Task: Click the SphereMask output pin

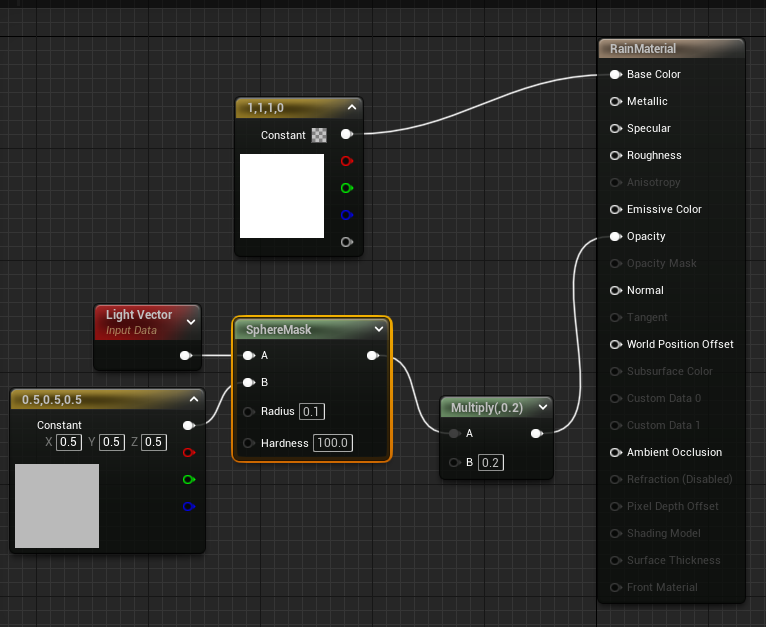Action: [x=373, y=355]
